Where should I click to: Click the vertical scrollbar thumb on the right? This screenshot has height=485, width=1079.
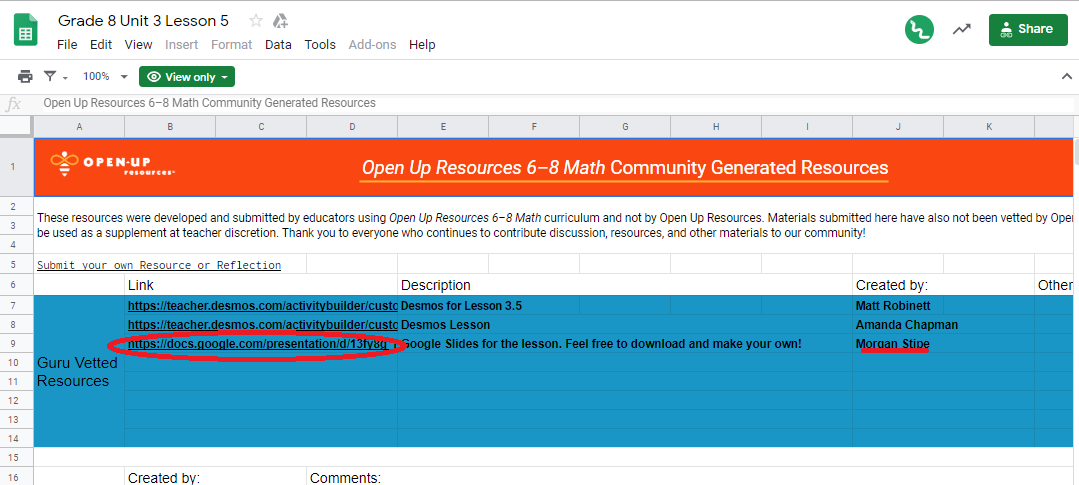[x=1075, y=153]
